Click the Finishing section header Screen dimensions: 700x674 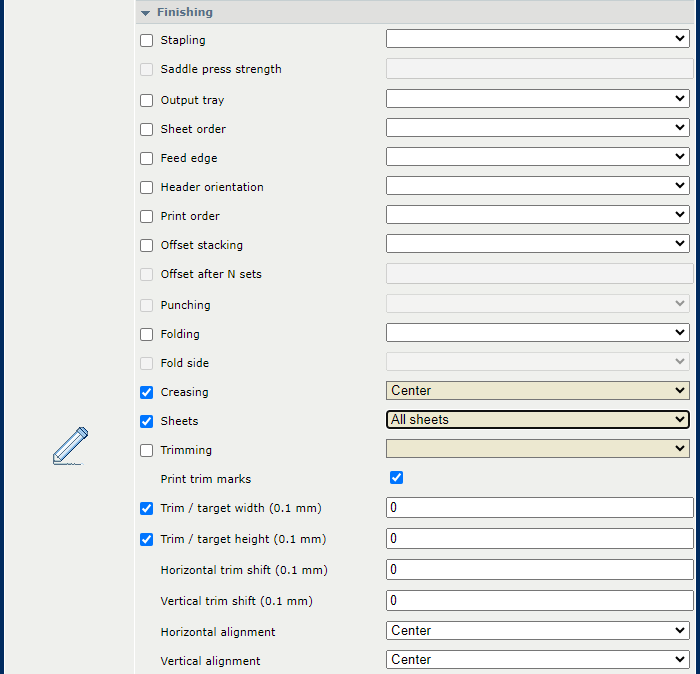pyautogui.click(x=415, y=12)
